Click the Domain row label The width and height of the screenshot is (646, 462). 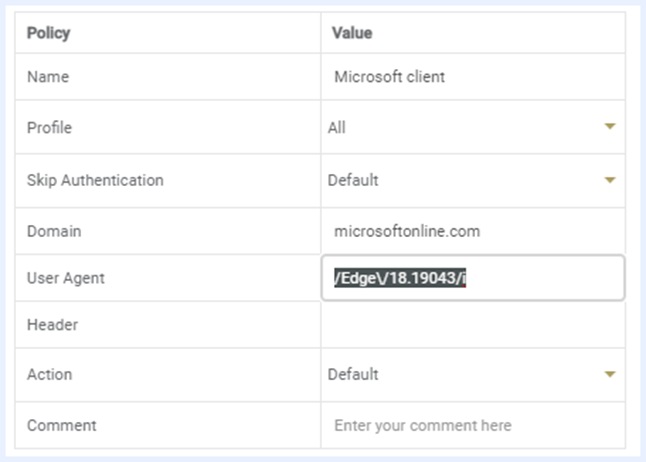coord(54,231)
